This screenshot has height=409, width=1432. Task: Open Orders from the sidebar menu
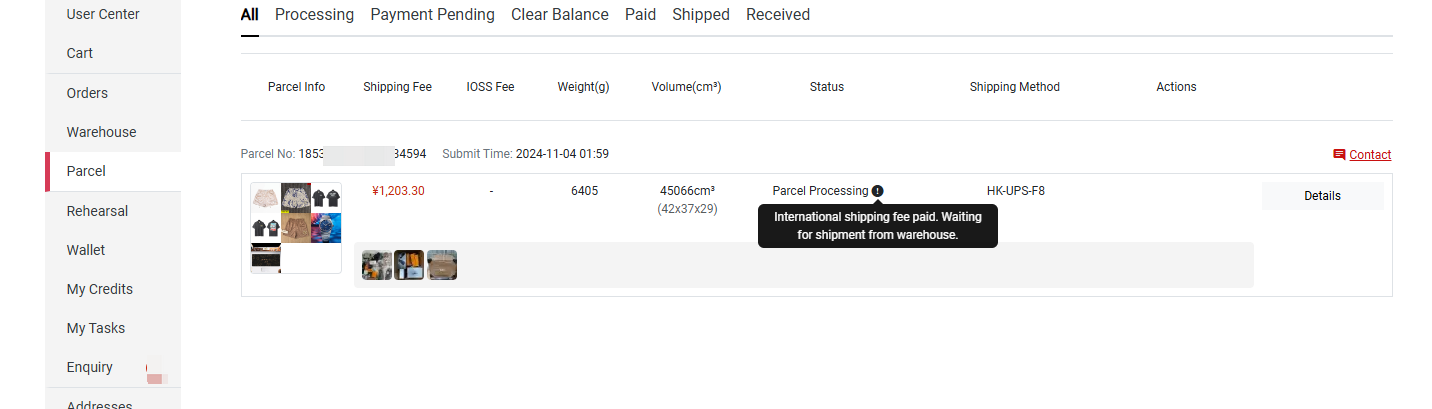pos(87,93)
